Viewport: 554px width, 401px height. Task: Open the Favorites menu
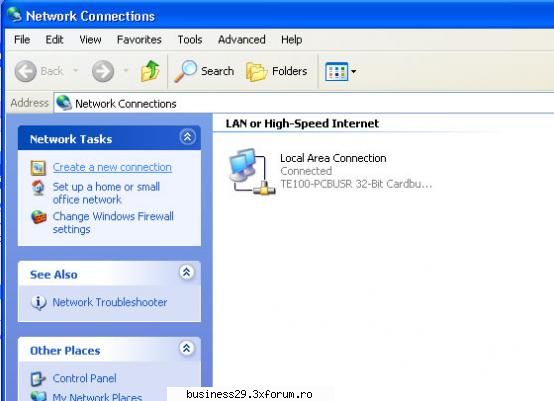[139, 40]
